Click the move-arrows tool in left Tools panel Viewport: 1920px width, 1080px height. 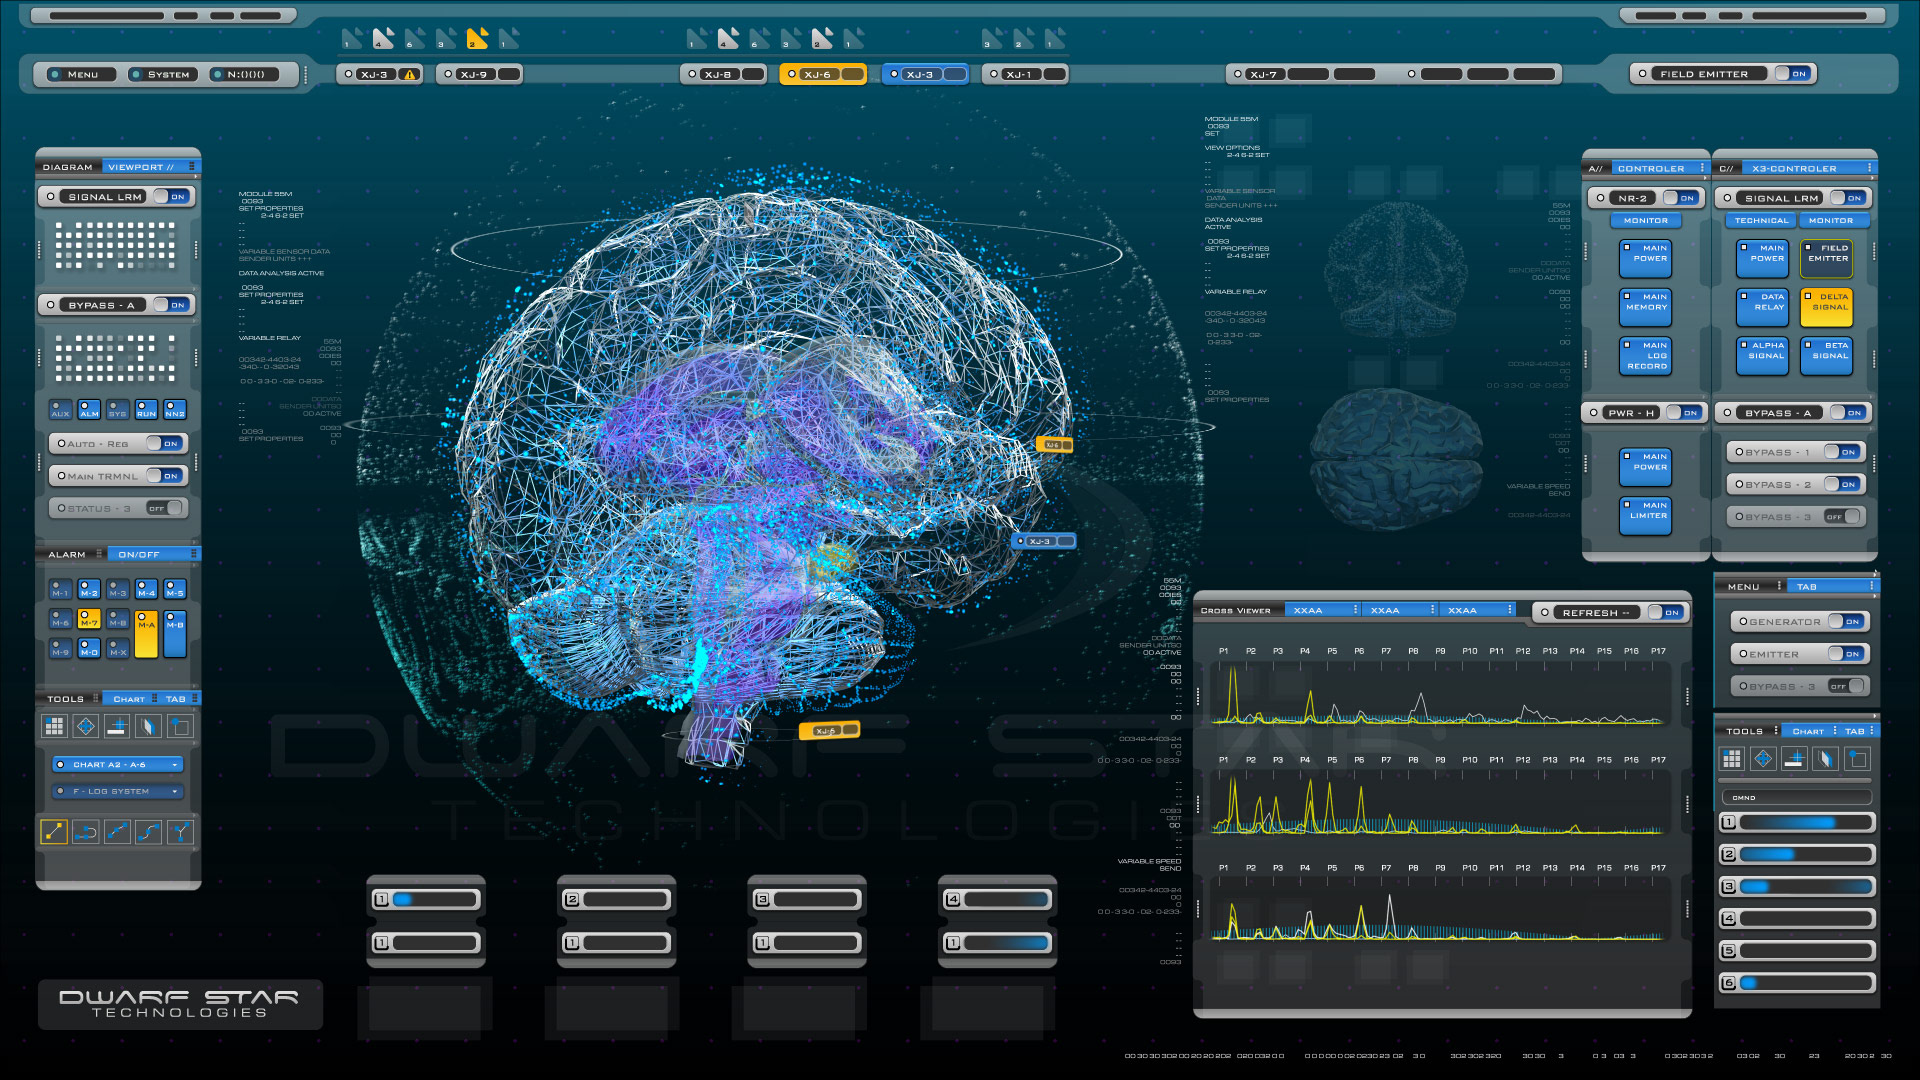(x=86, y=726)
